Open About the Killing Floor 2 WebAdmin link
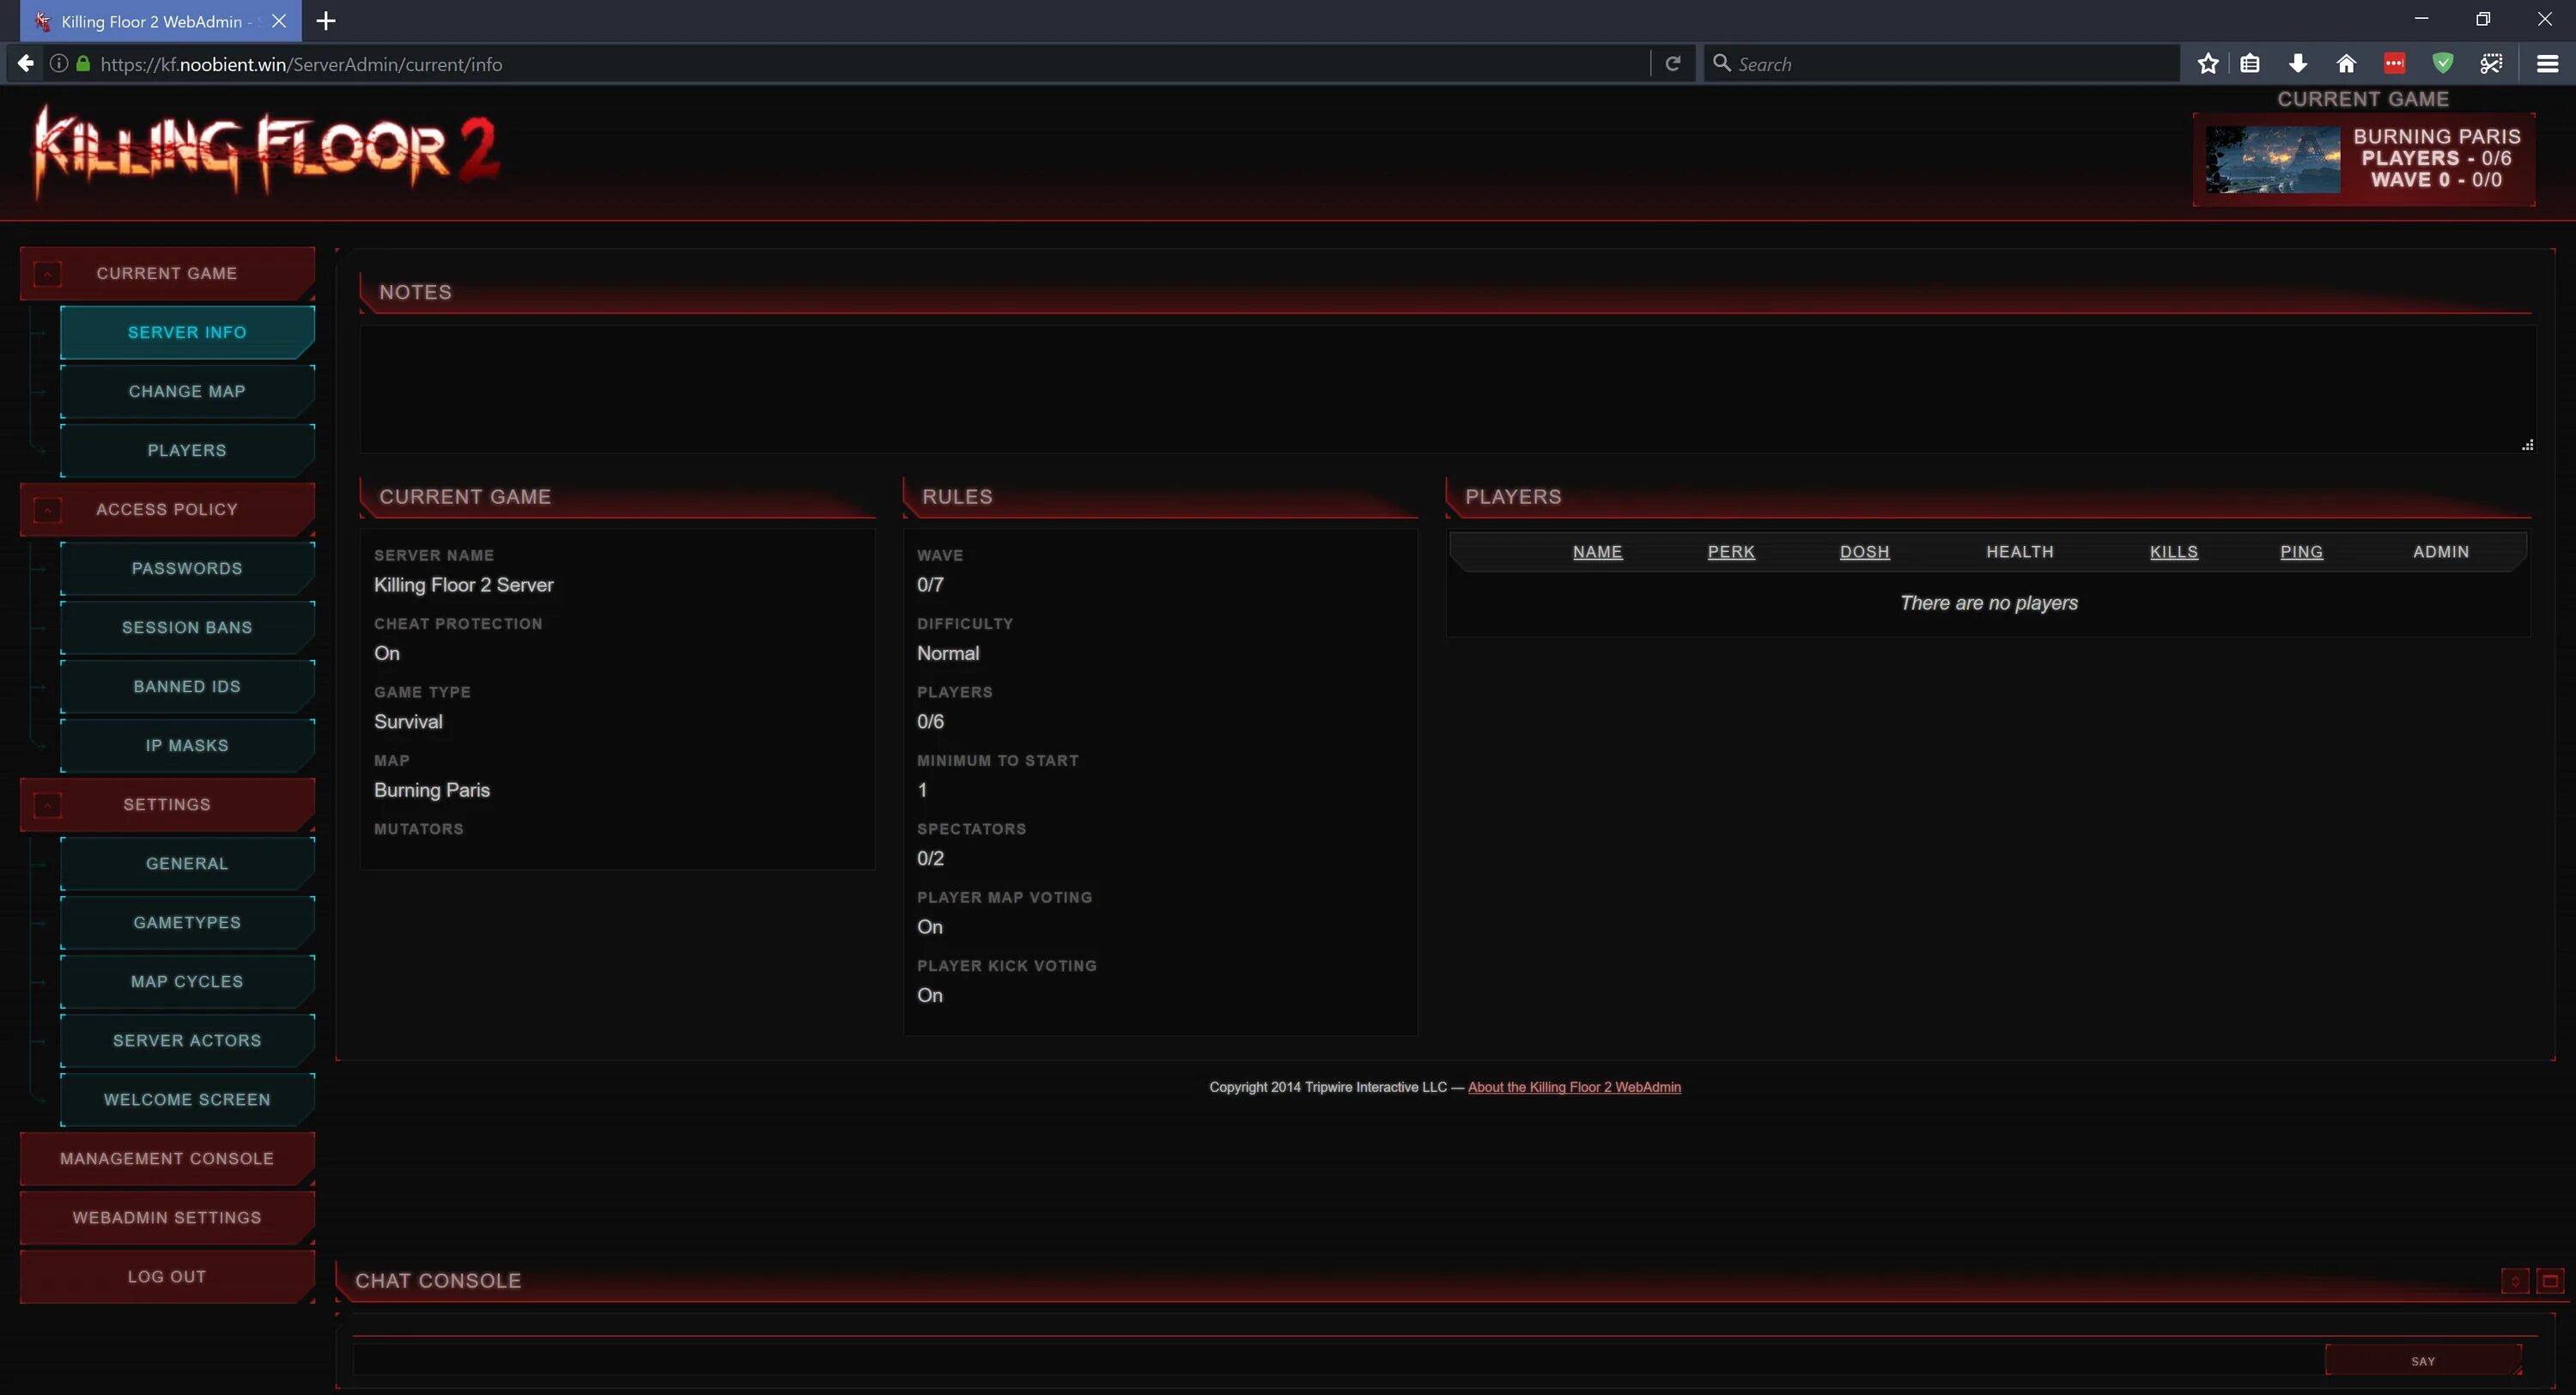The width and height of the screenshot is (2576, 1395). pos(1574,1087)
